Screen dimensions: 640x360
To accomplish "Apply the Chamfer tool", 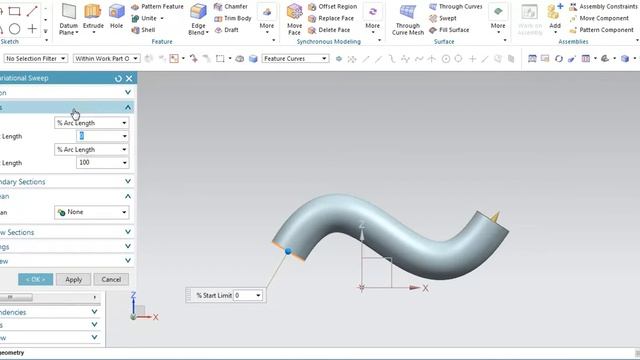I will pyautogui.click(x=231, y=7).
